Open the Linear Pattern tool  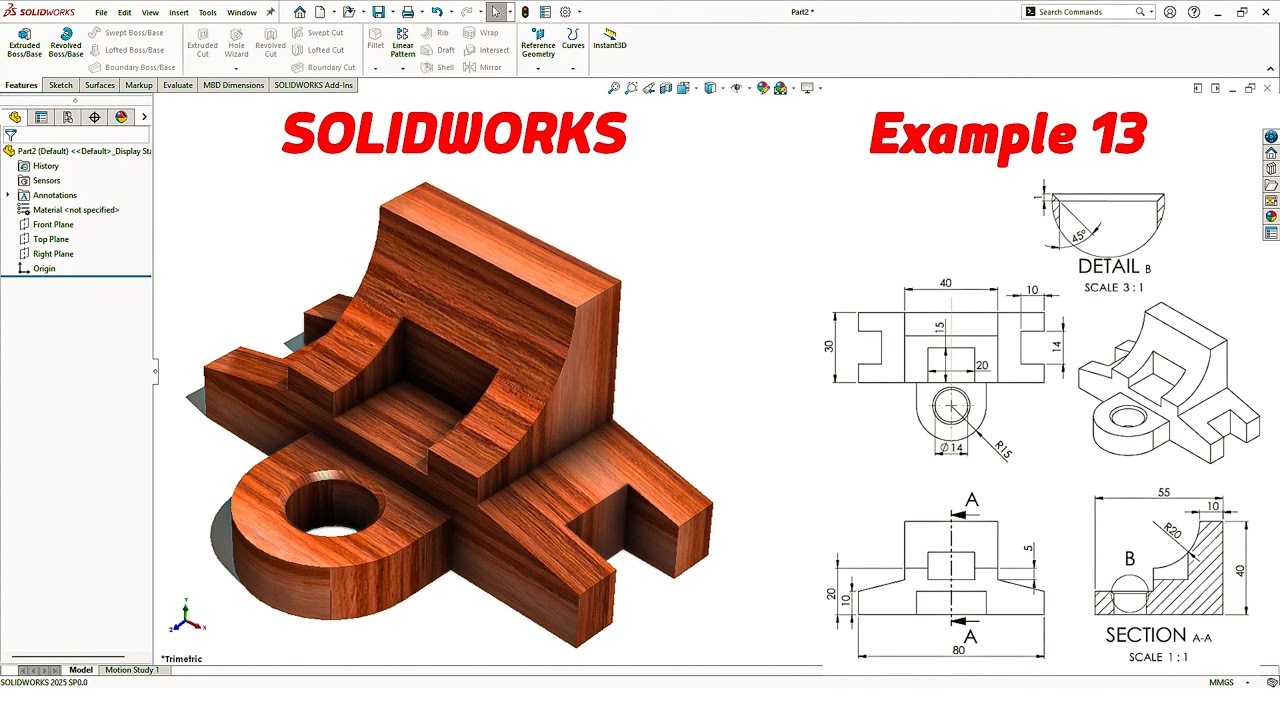coord(403,43)
